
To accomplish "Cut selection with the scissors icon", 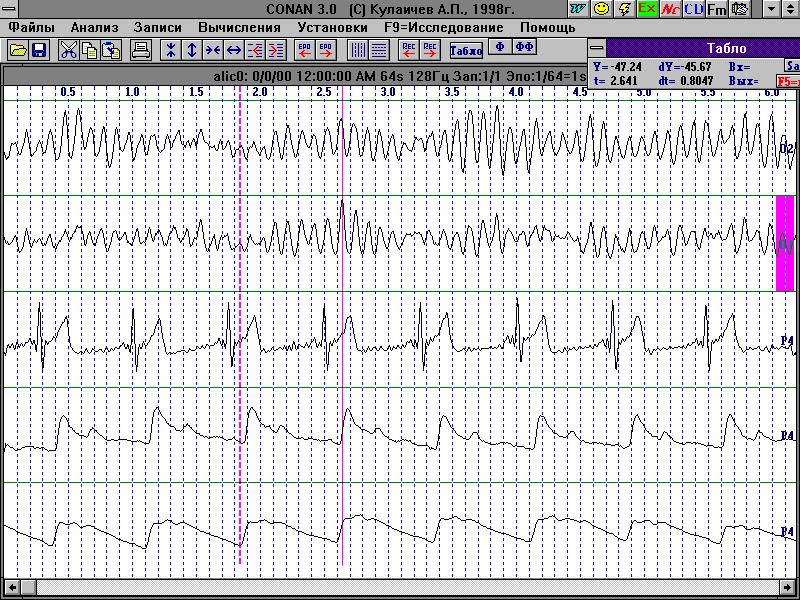I will [68, 49].
